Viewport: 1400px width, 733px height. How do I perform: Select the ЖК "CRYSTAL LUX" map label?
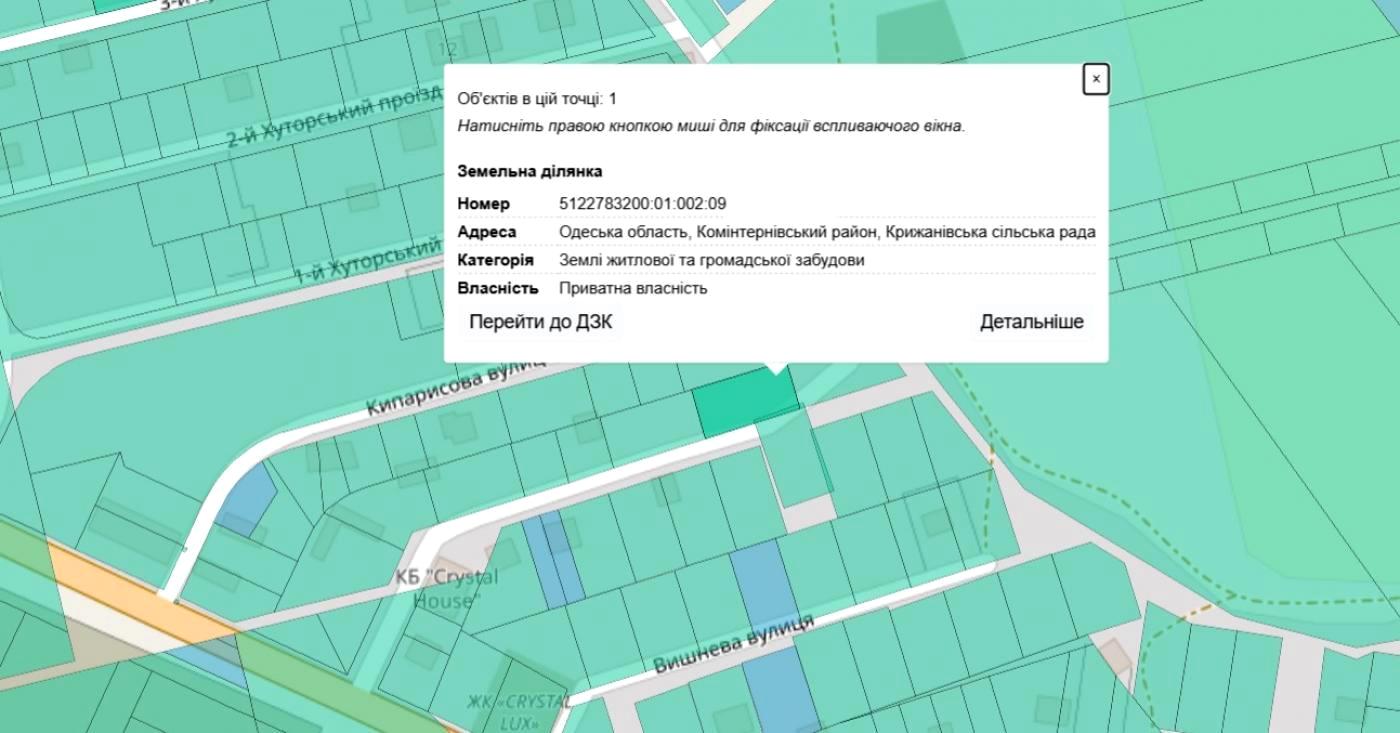tap(518, 711)
